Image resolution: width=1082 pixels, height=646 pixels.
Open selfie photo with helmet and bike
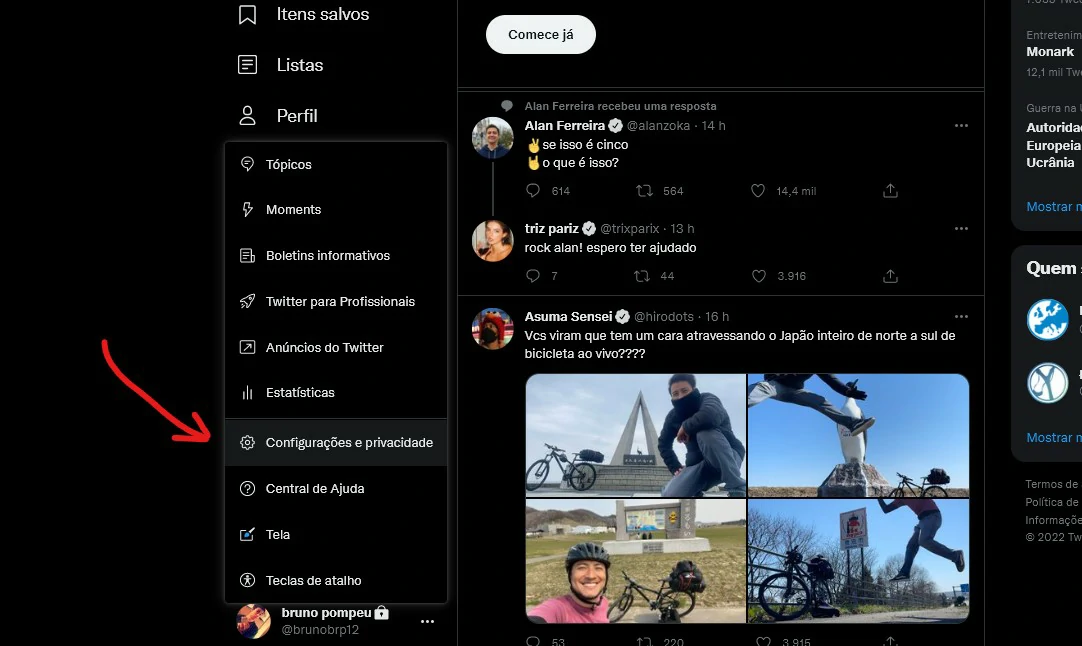(x=636, y=561)
